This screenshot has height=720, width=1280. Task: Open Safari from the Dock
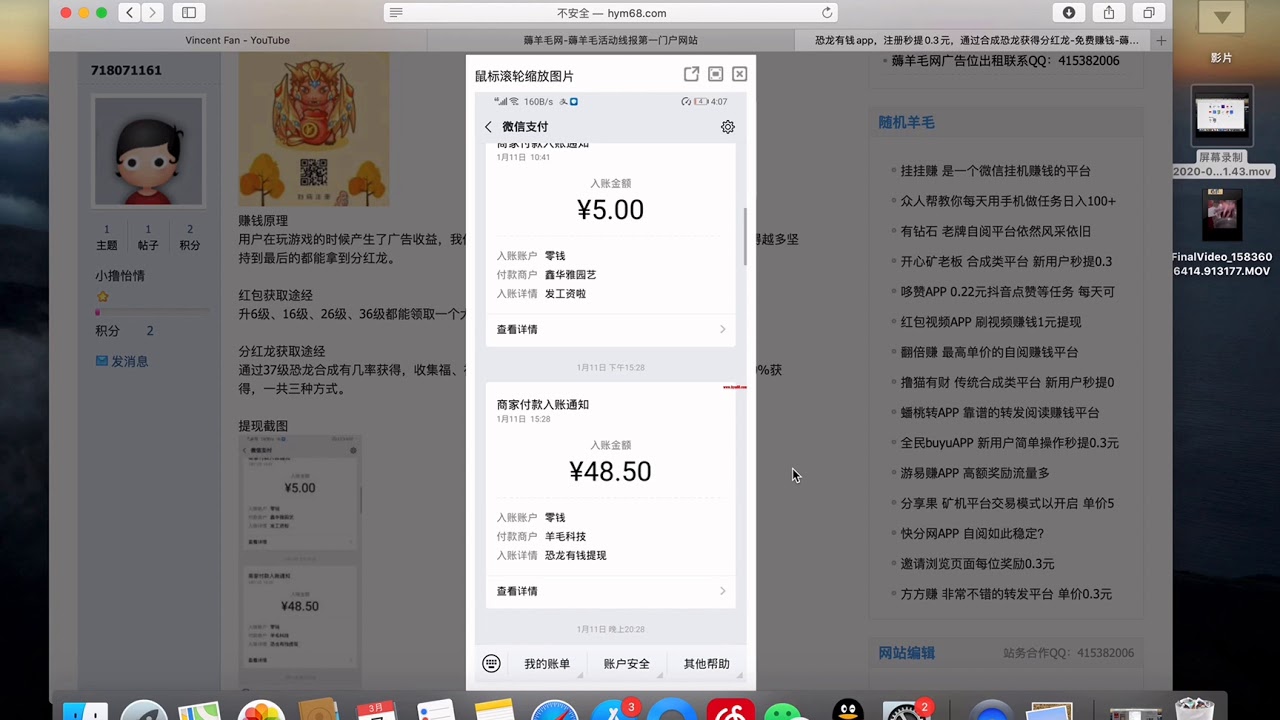tap(555, 709)
